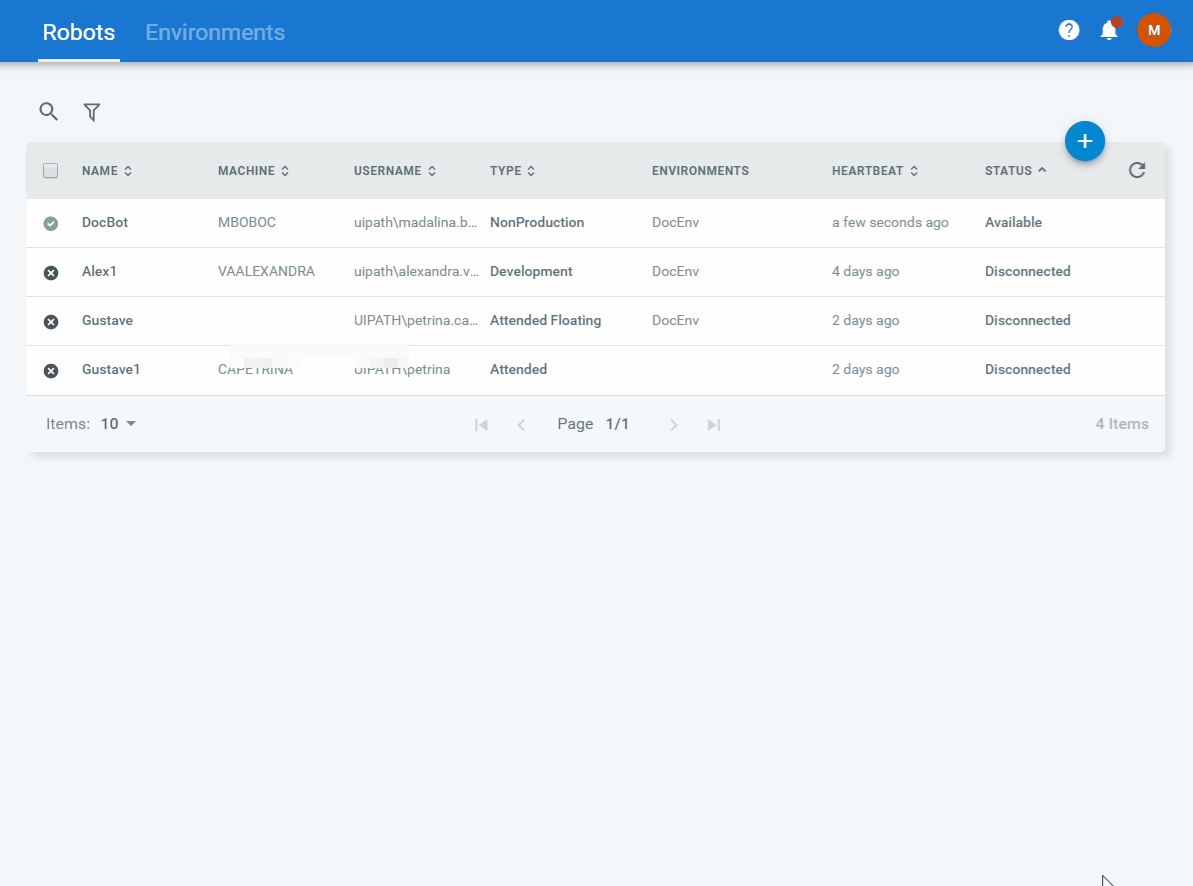Click the '4 Items' count label
1193x886 pixels.
[1122, 424]
